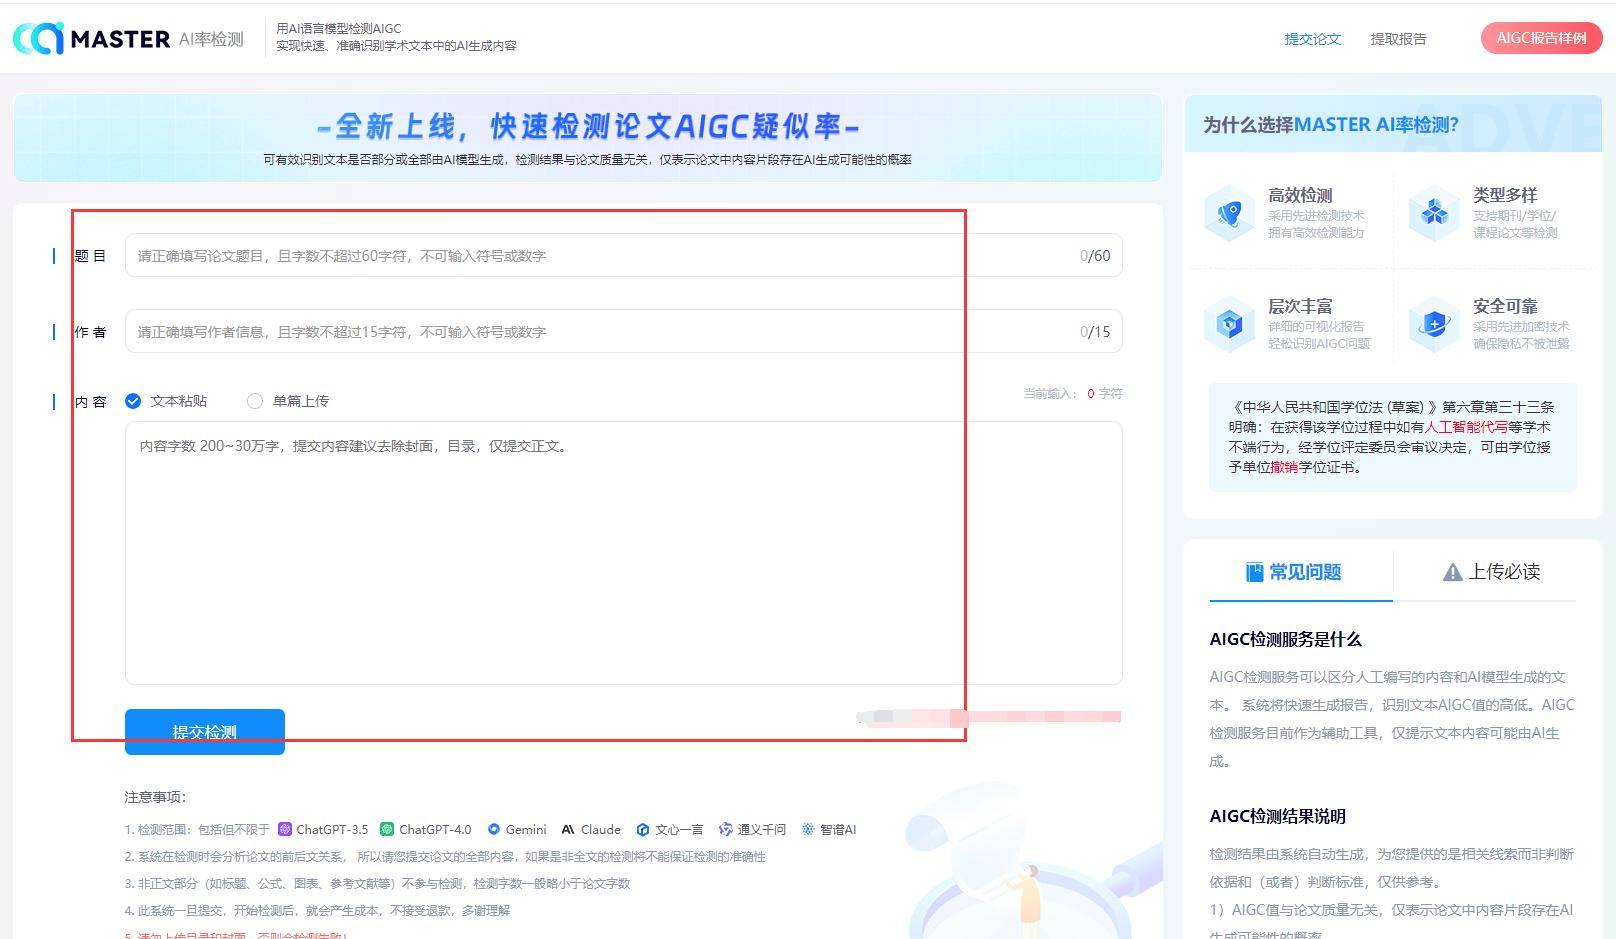
Task: Switch to the 常见问题 tab
Action: 1301,572
